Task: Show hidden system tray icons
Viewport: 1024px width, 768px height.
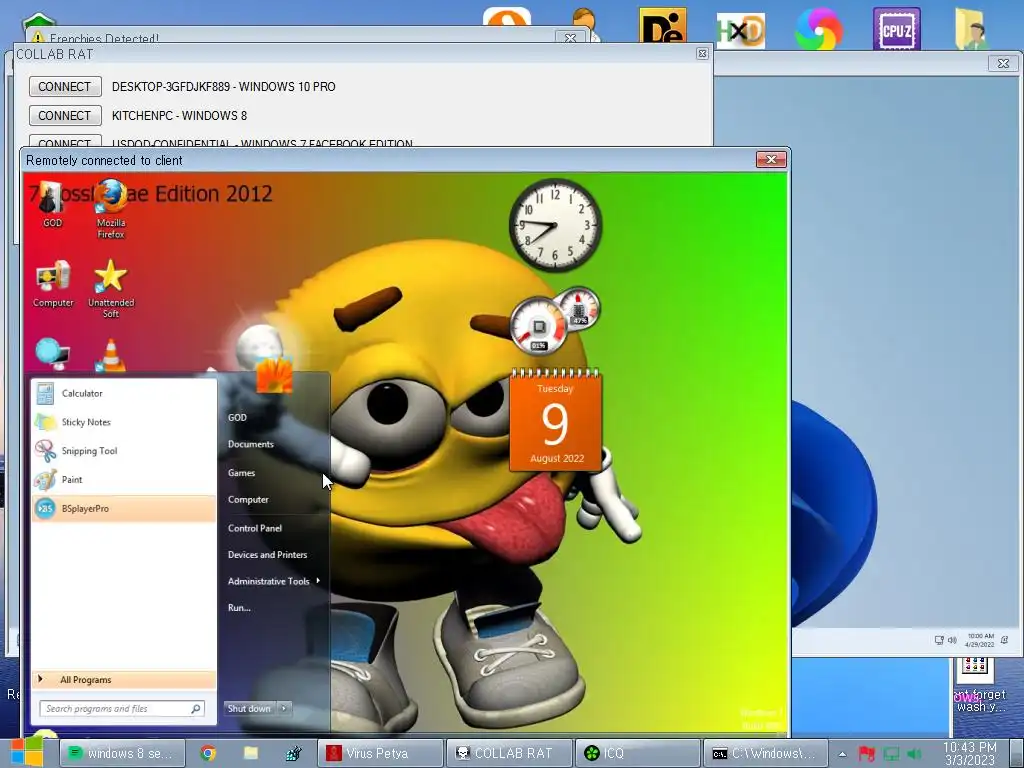Action: (842, 754)
